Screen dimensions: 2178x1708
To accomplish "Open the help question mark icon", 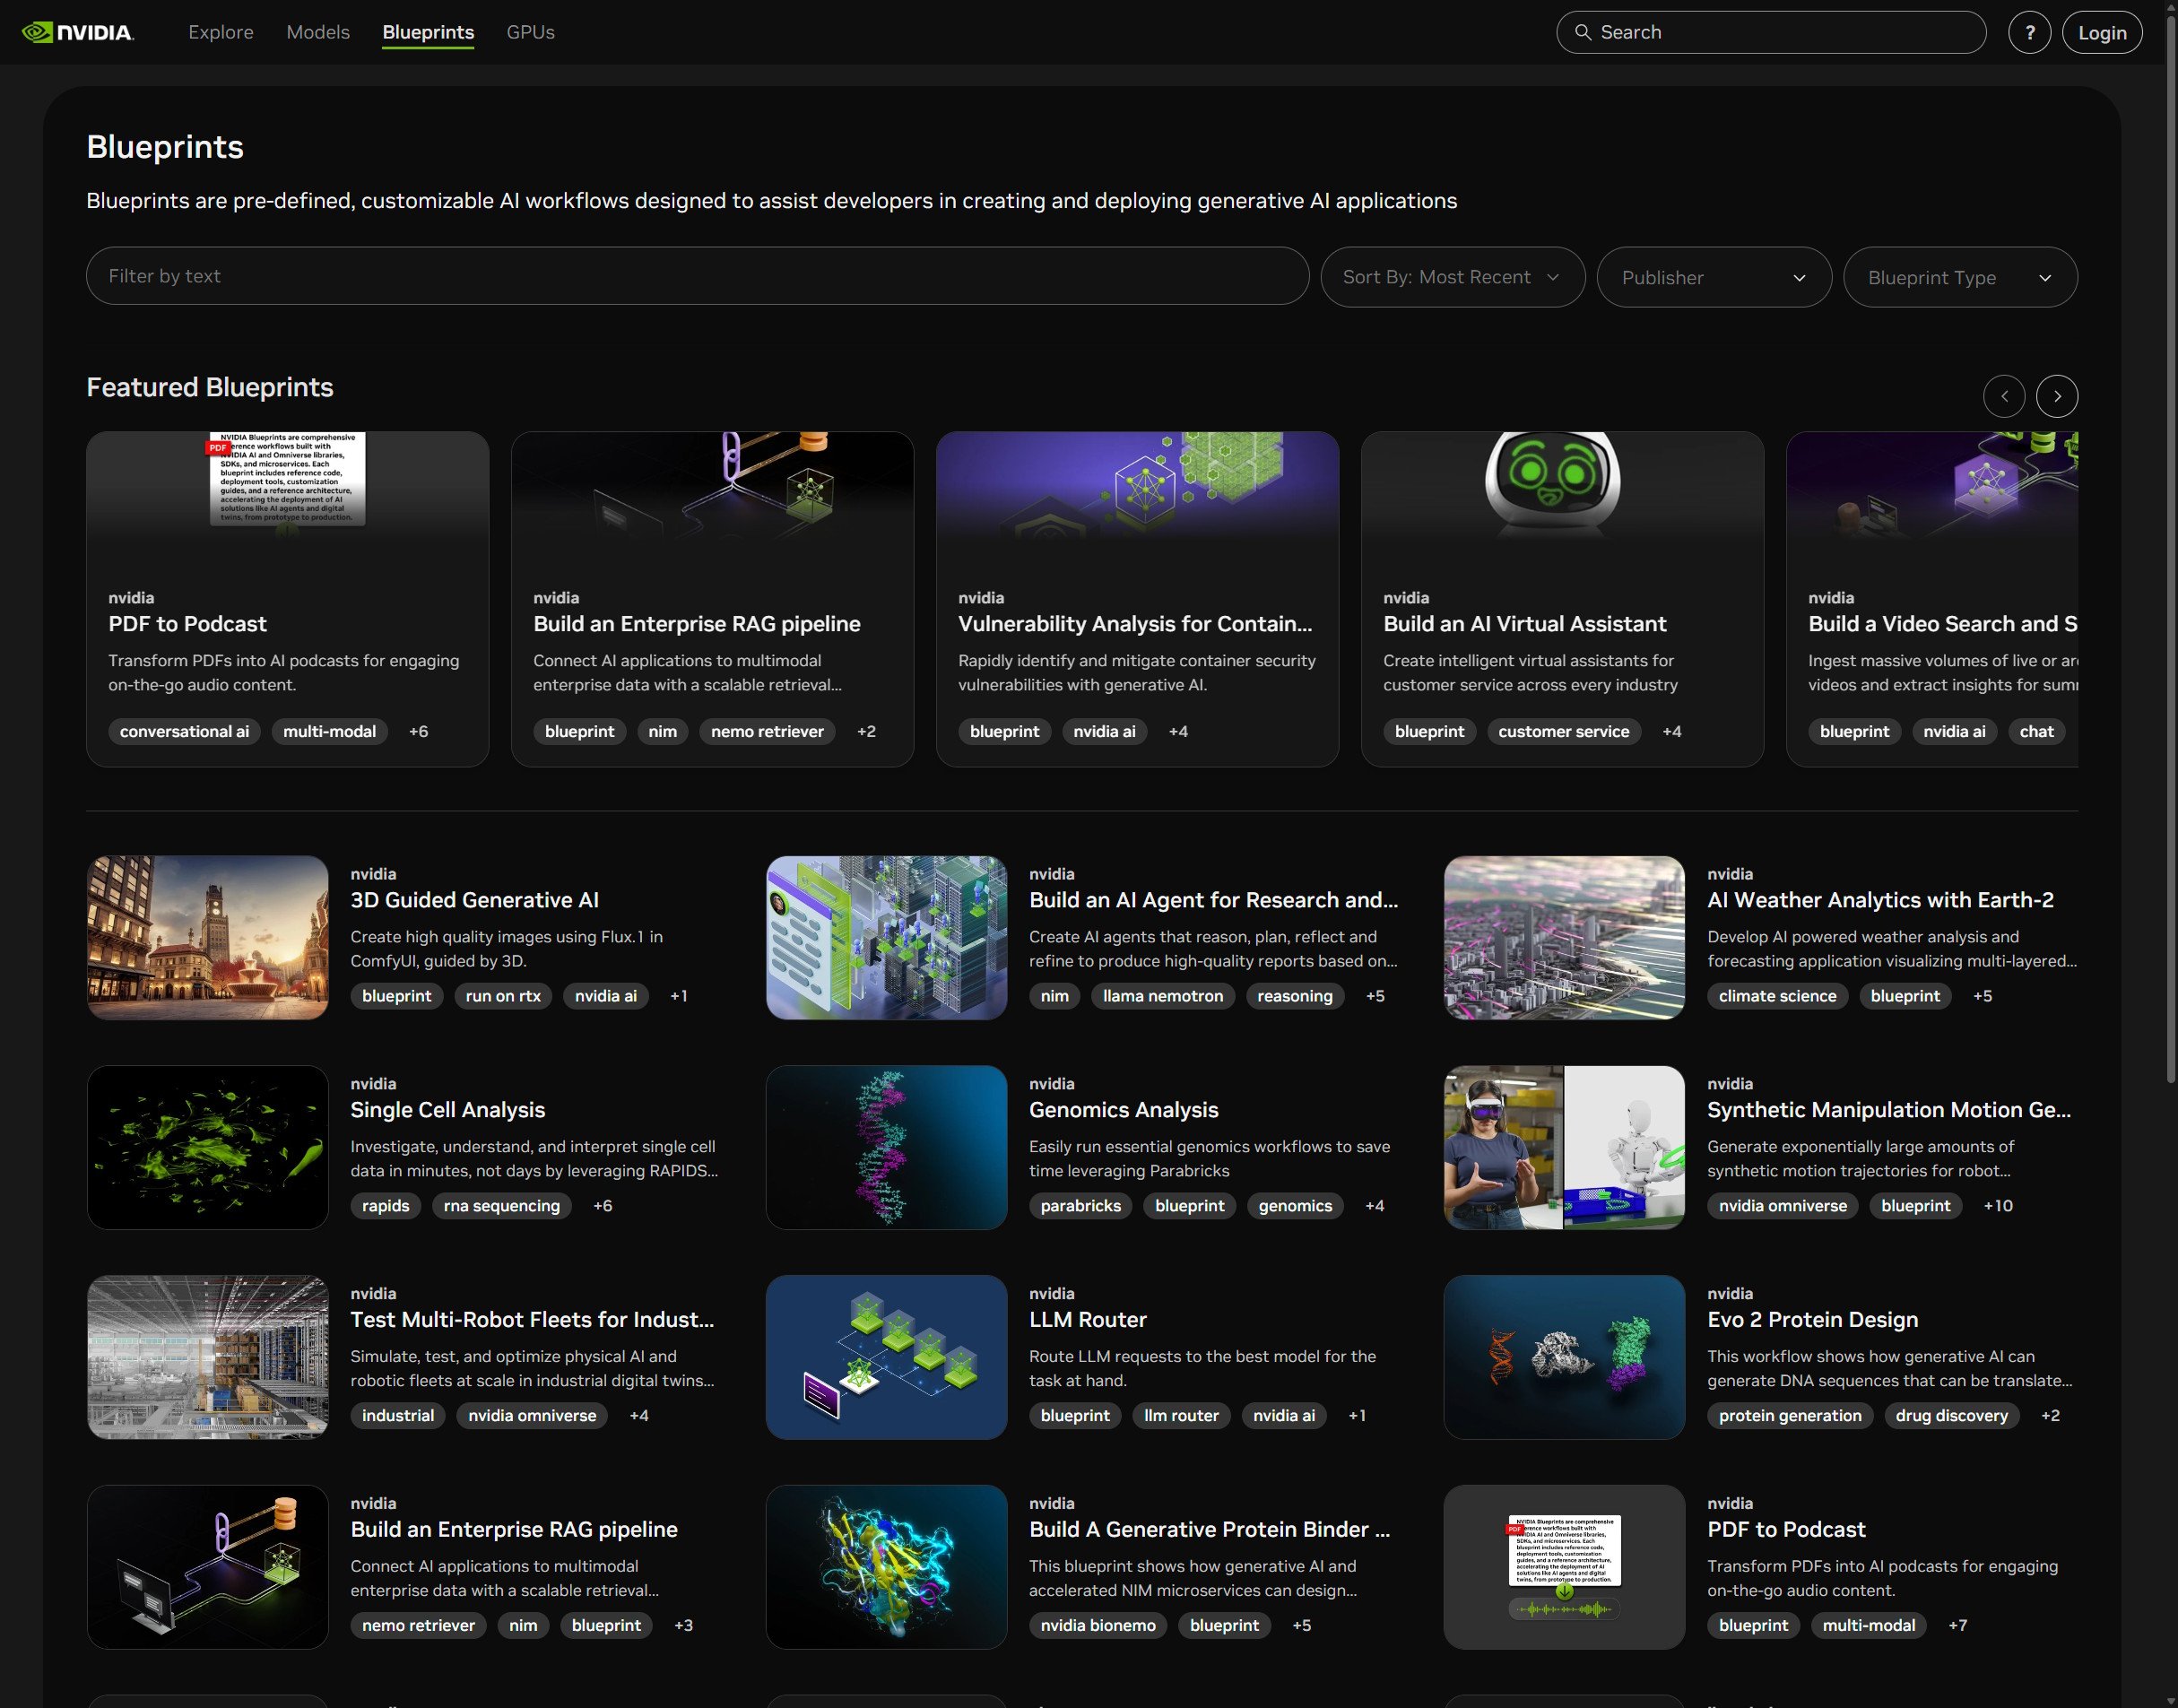I will pos(2029,31).
